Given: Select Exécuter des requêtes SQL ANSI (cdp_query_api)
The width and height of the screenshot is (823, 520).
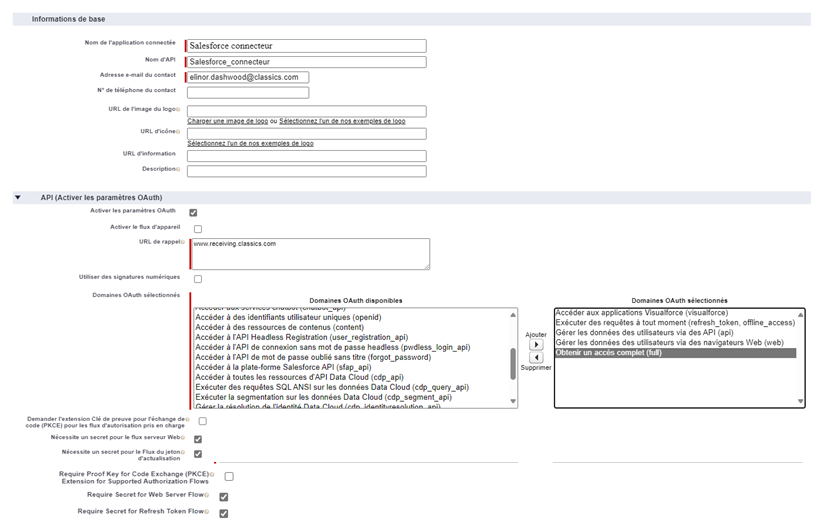Looking at the screenshot, I should (332, 387).
